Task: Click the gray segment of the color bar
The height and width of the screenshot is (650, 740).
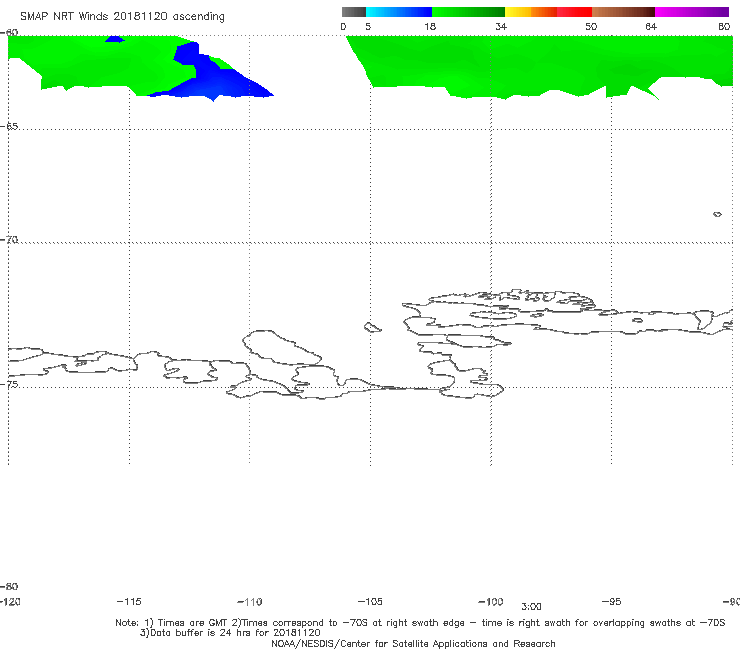Action: pos(354,12)
